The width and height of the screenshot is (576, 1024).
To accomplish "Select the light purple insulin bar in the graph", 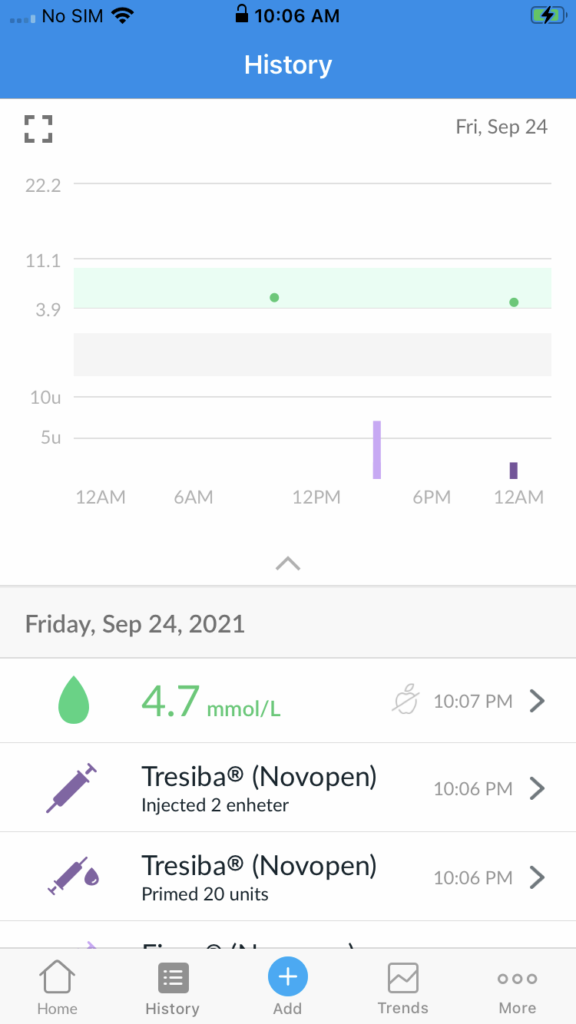I will (x=377, y=450).
